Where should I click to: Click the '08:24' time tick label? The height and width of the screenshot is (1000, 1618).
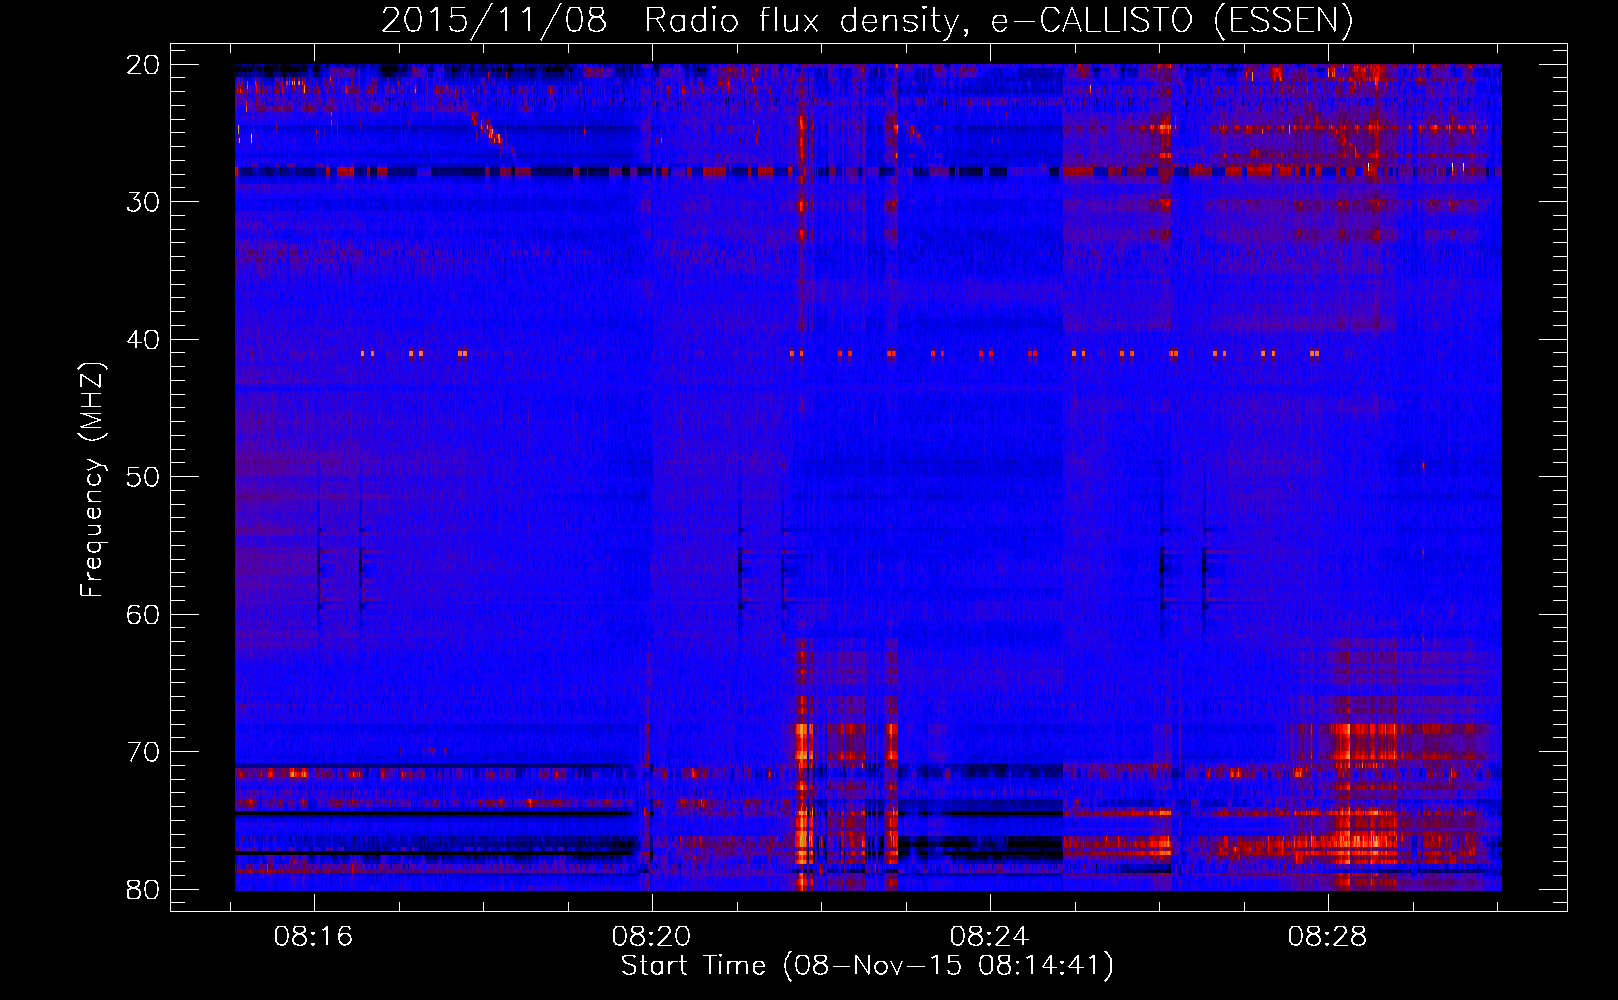click(990, 936)
